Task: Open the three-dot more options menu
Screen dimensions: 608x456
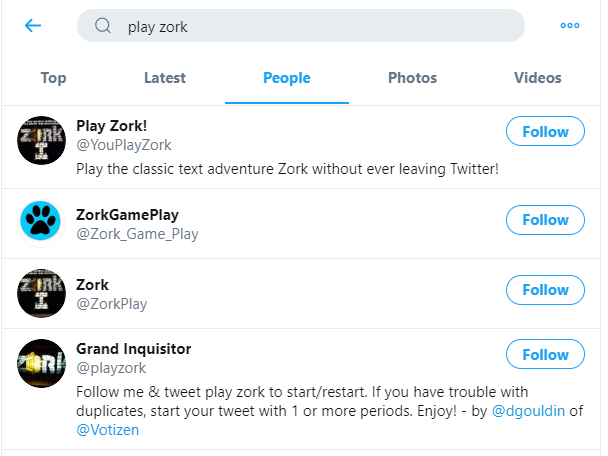Action: (570, 26)
